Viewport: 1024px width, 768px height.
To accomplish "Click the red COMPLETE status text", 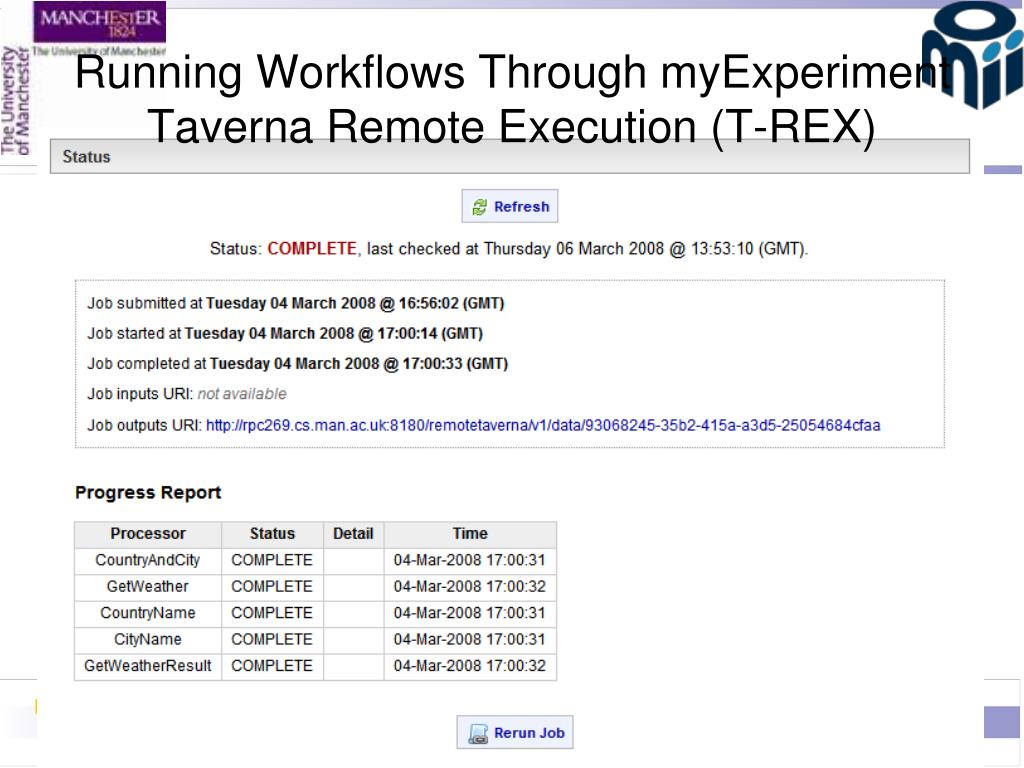I will 311,249.
